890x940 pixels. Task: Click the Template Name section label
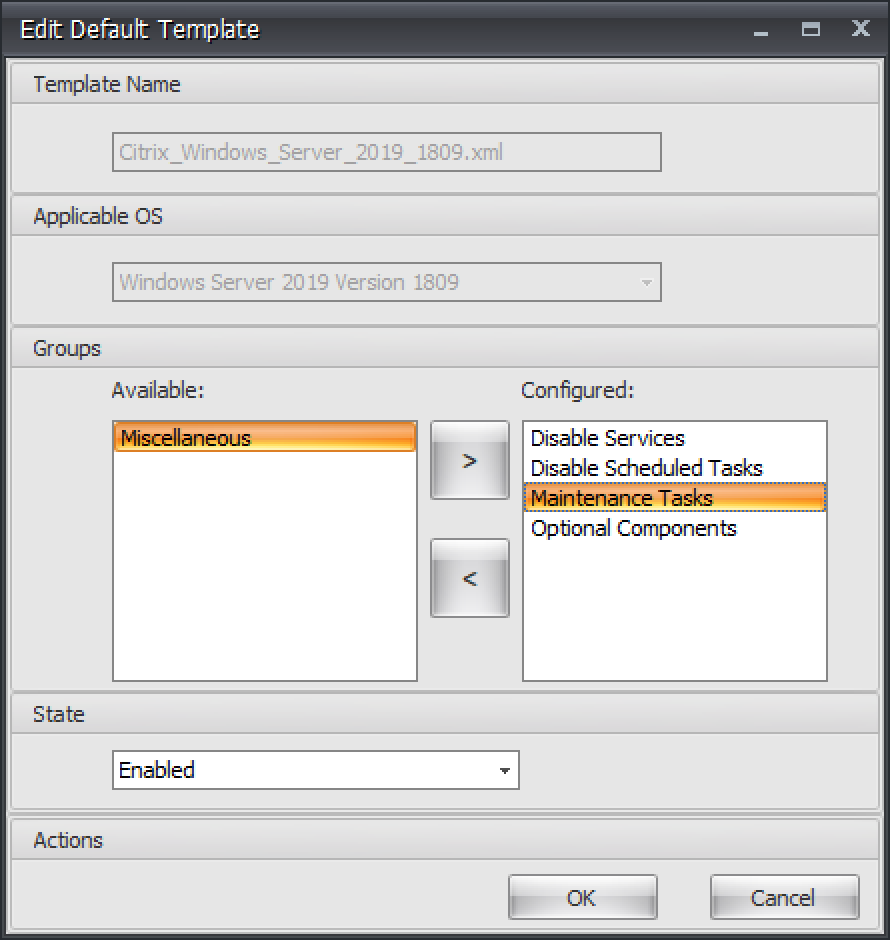pos(105,84)
